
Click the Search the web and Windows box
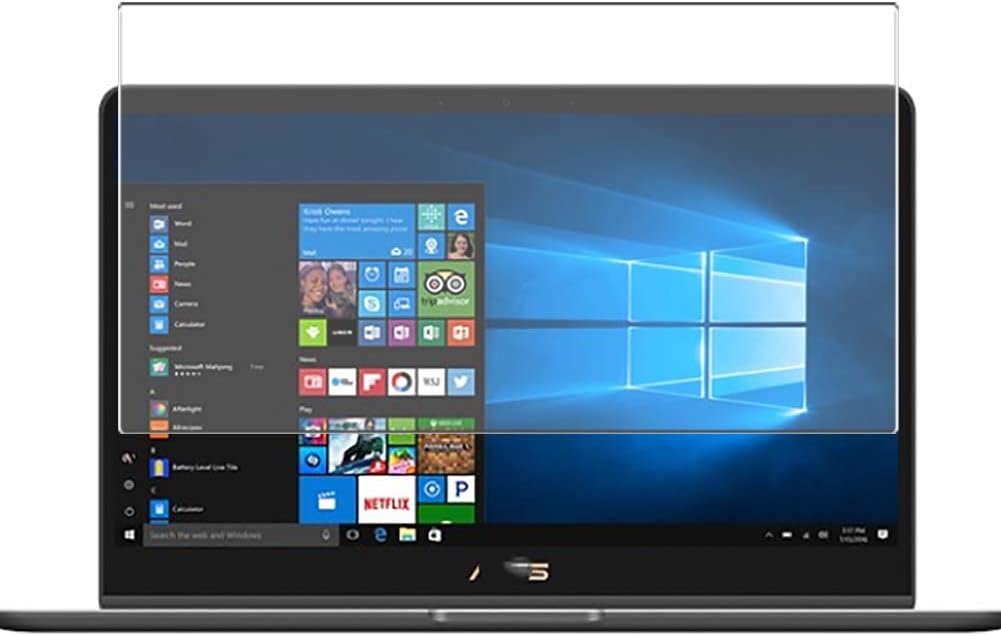click(x=239, y=535)
